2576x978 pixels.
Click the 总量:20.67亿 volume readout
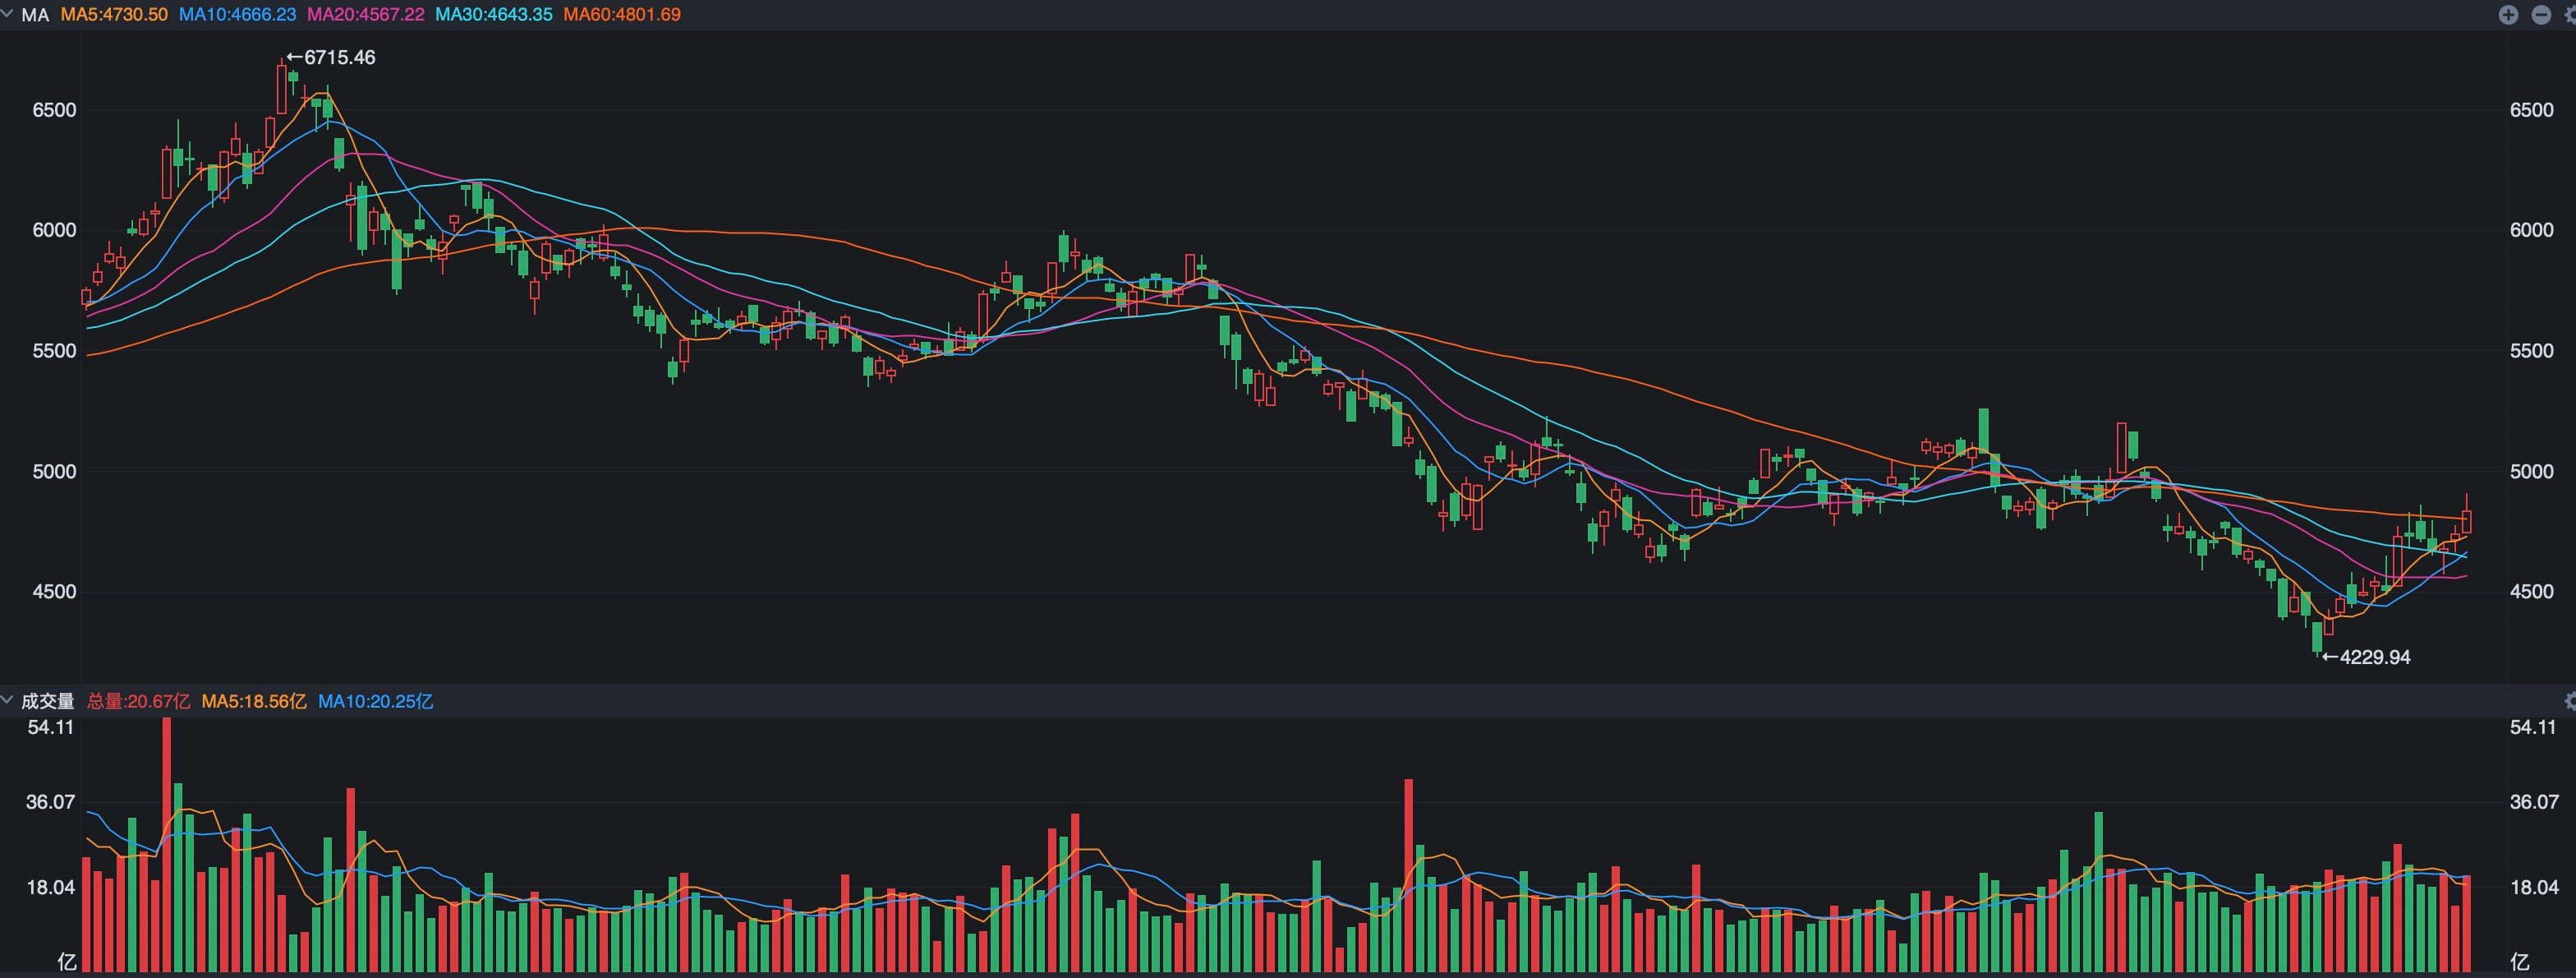[138, 701]
